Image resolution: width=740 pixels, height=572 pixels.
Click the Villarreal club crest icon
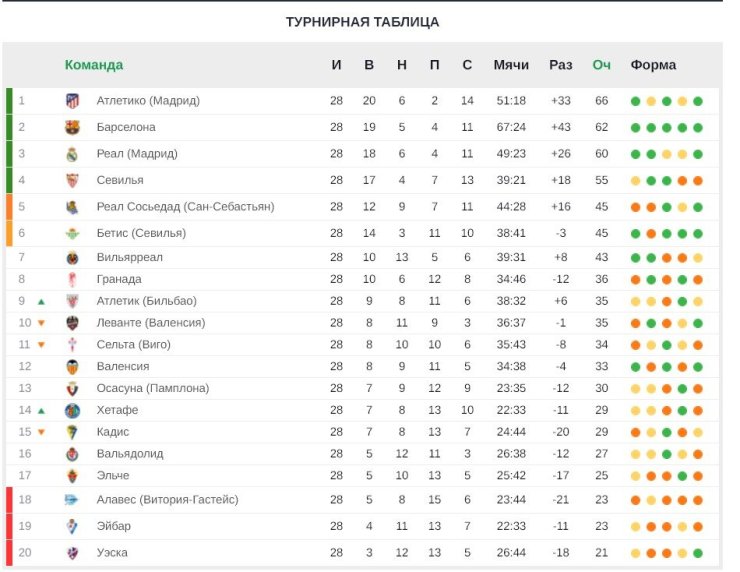coord(72,258)
